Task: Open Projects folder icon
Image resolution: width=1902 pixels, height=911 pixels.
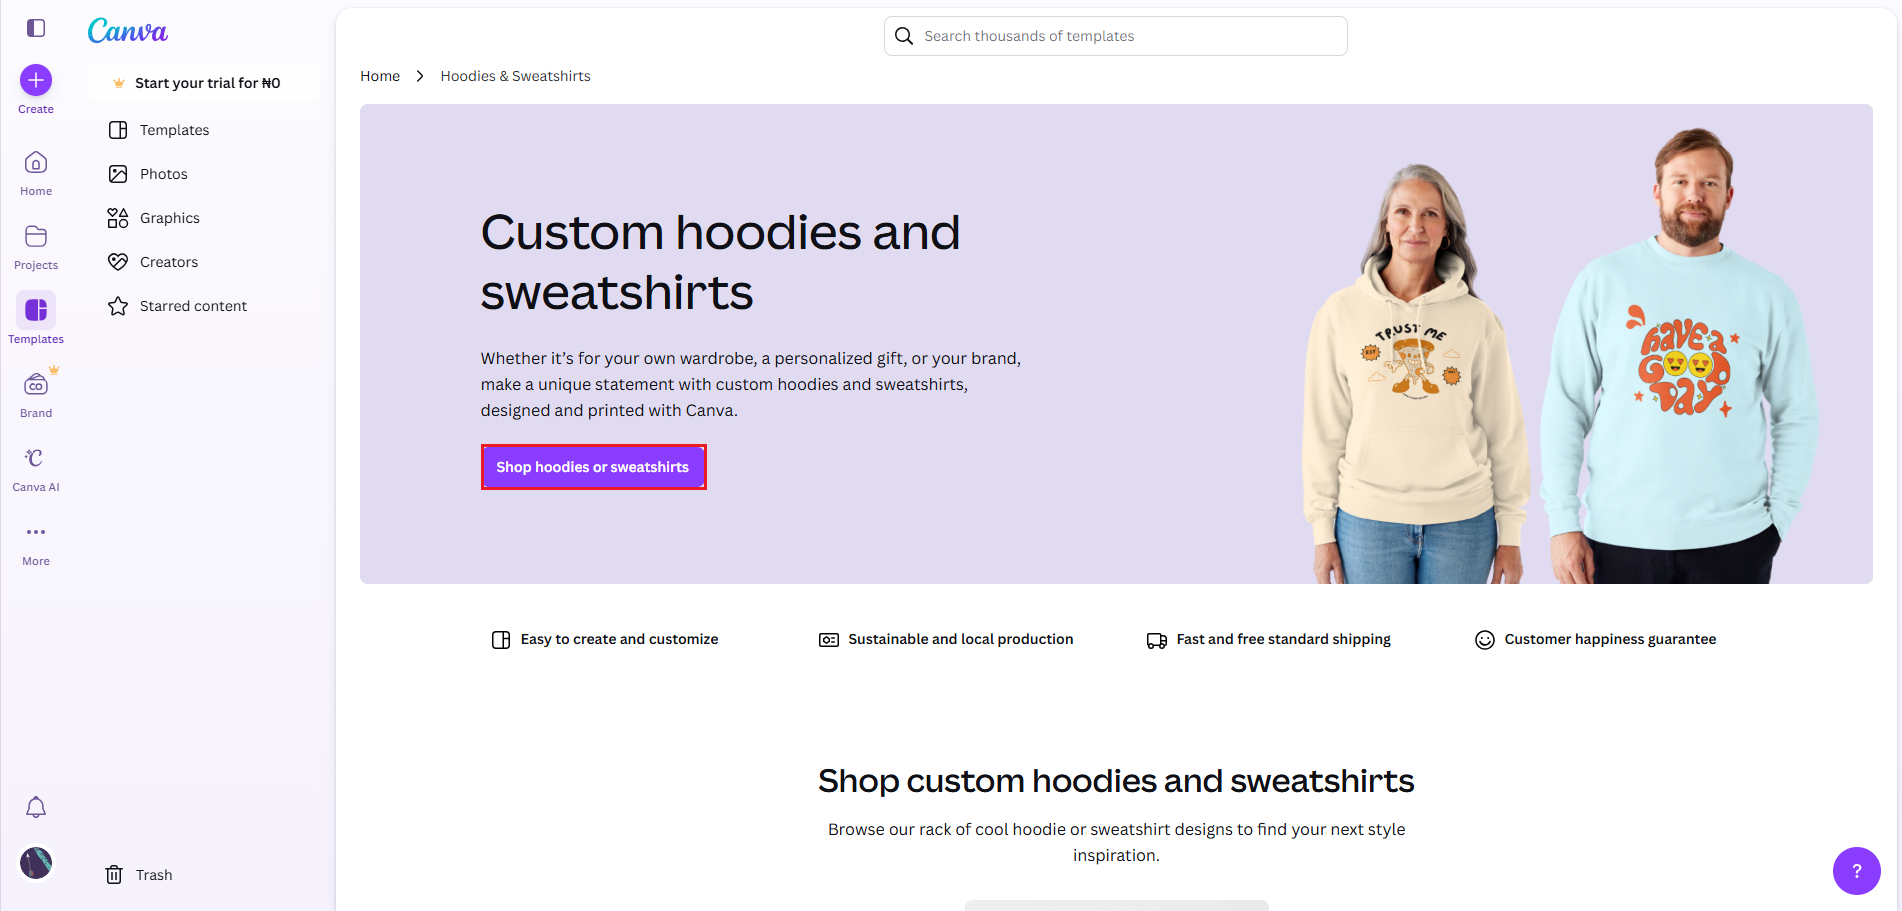Action: click(x=36, y=246)
